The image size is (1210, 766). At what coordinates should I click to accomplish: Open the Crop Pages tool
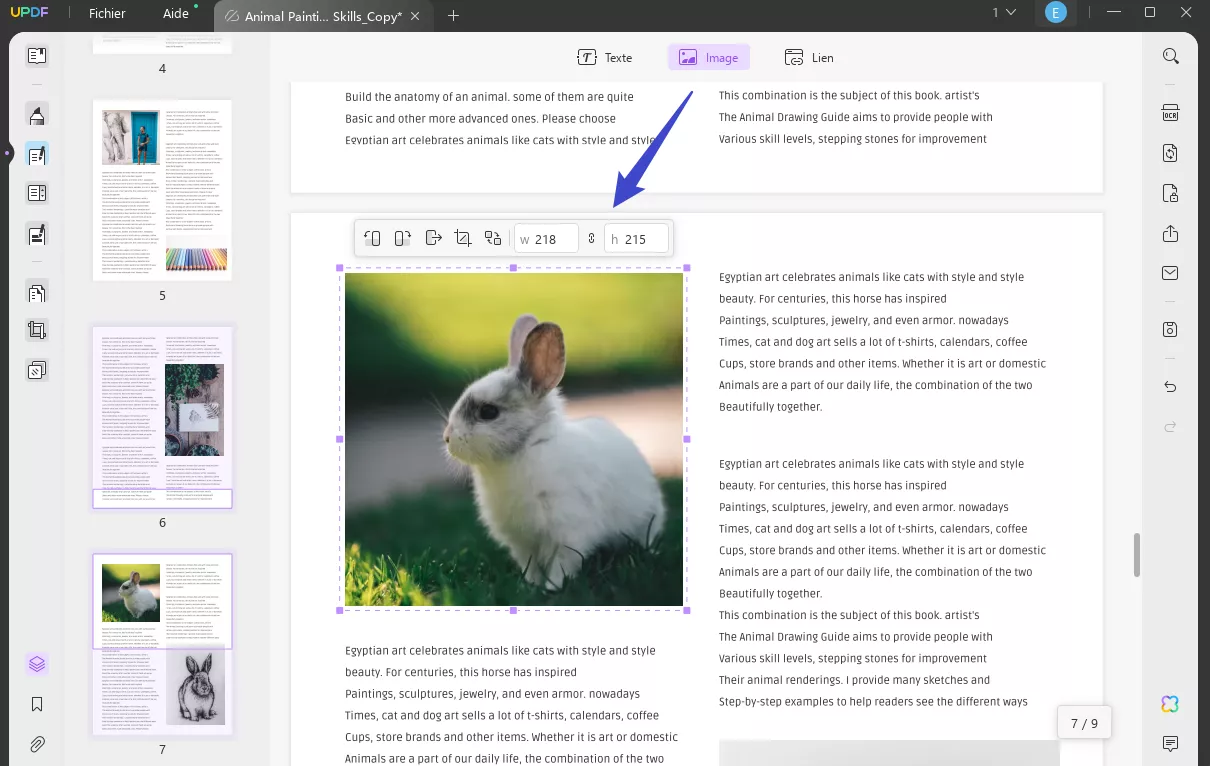click(37, 331)
